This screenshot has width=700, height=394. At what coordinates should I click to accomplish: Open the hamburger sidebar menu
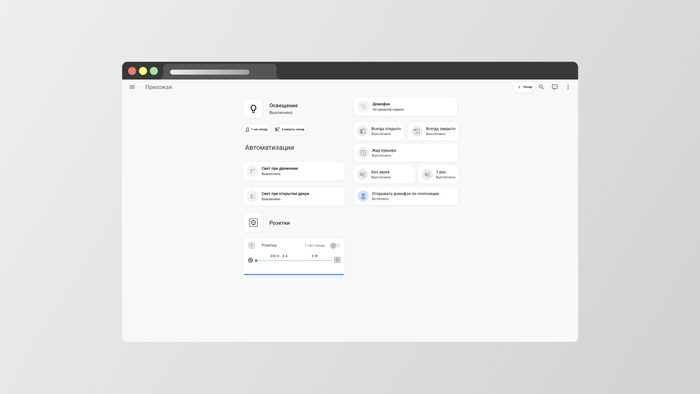tap(132, 87)
